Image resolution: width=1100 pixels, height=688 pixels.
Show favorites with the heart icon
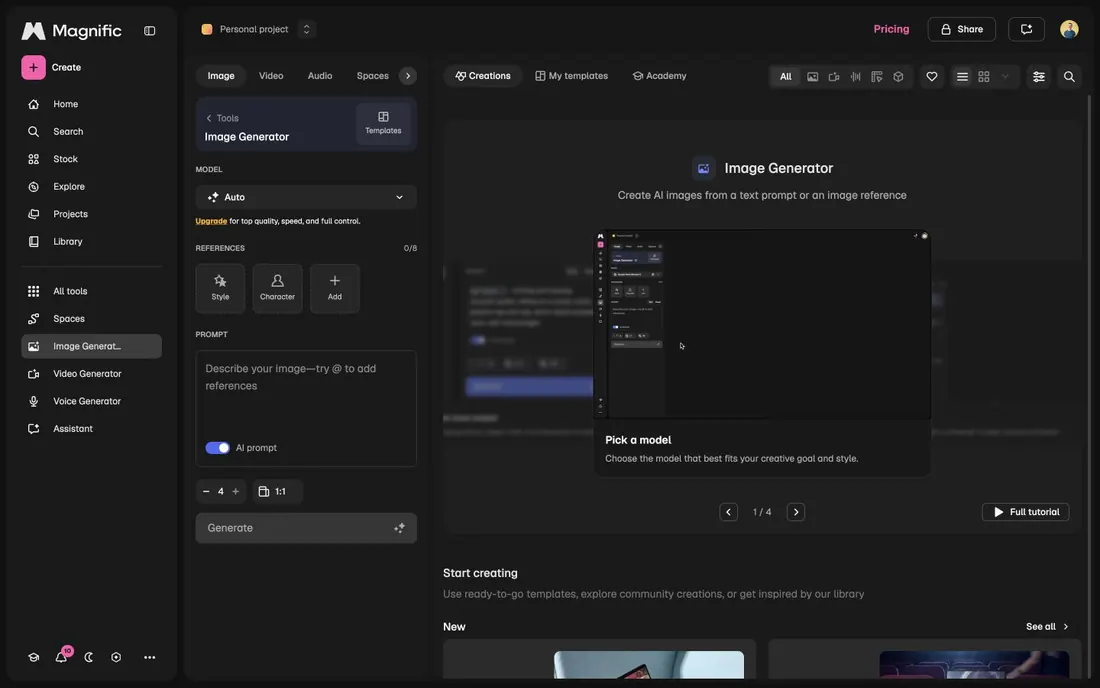coord(932,76)
